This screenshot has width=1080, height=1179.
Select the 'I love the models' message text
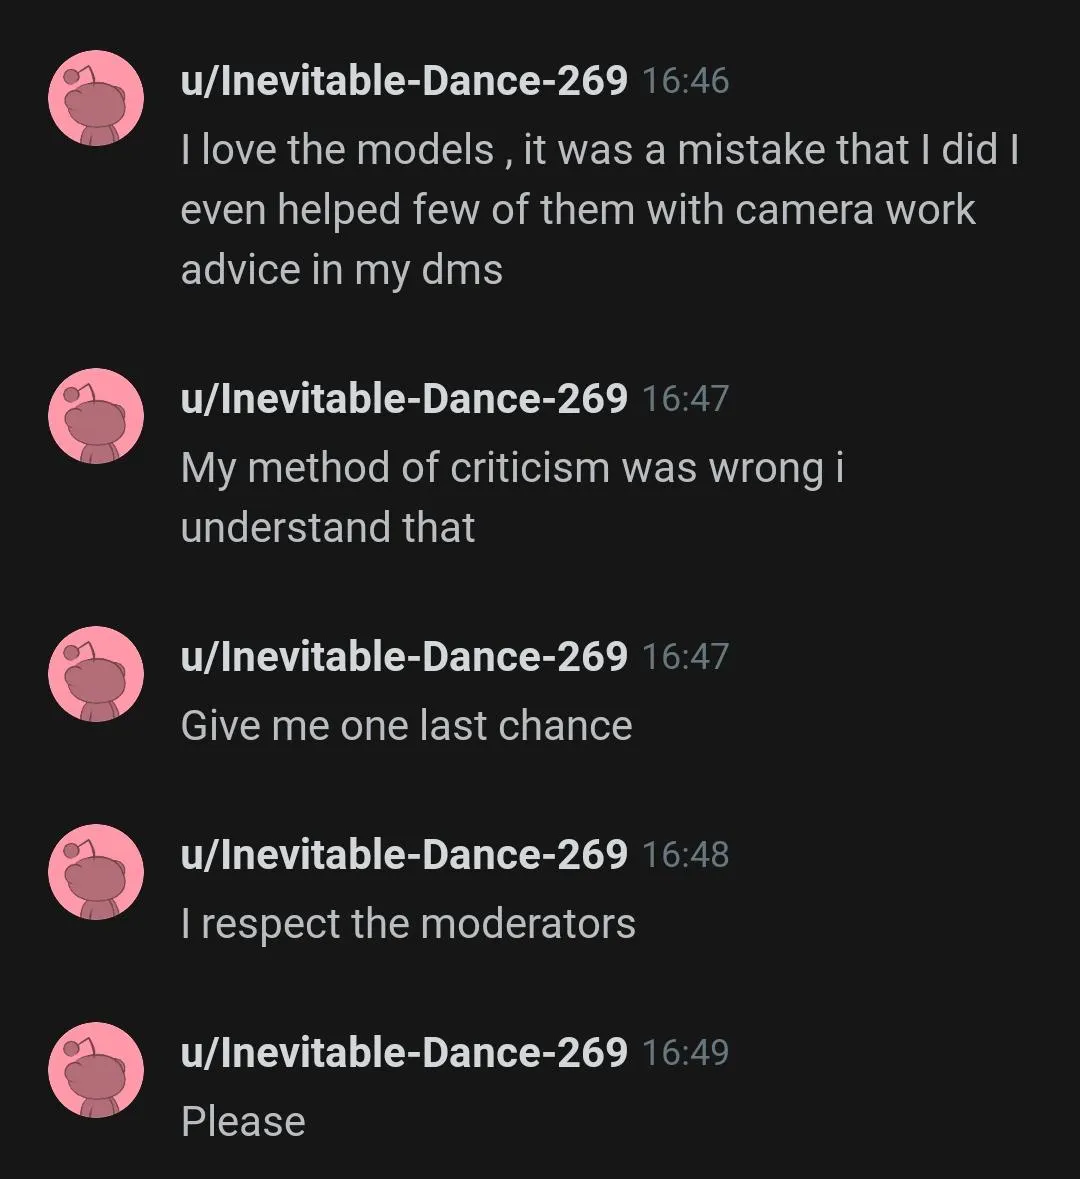pyautogui.click(x=600, y=210)
